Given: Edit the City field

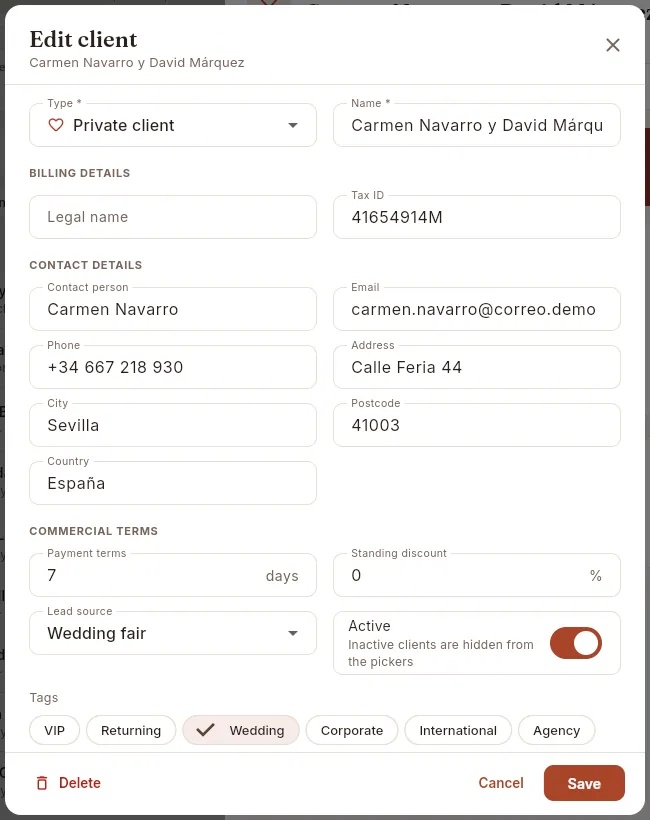Looking at the screenshot, I should click(x=173, y=425).
